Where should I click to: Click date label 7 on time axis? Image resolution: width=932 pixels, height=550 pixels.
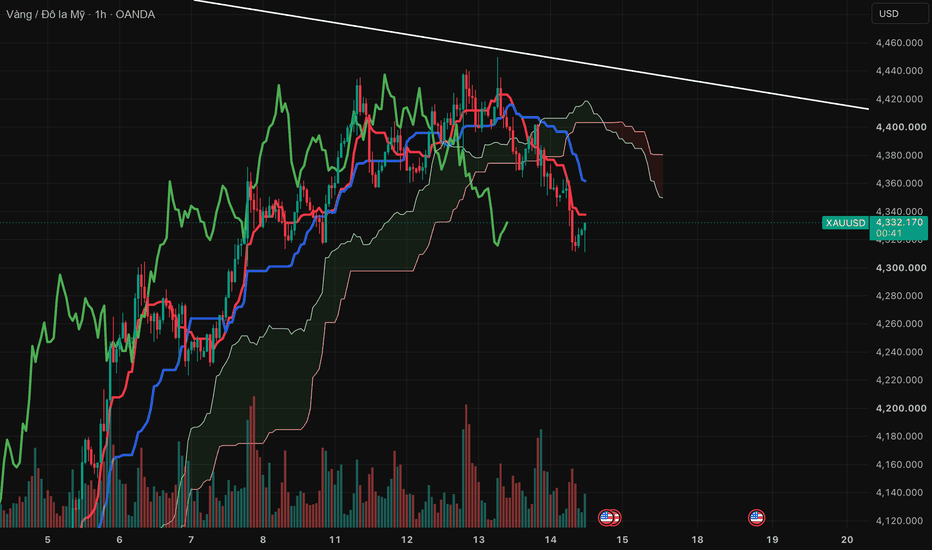point(191,540)
